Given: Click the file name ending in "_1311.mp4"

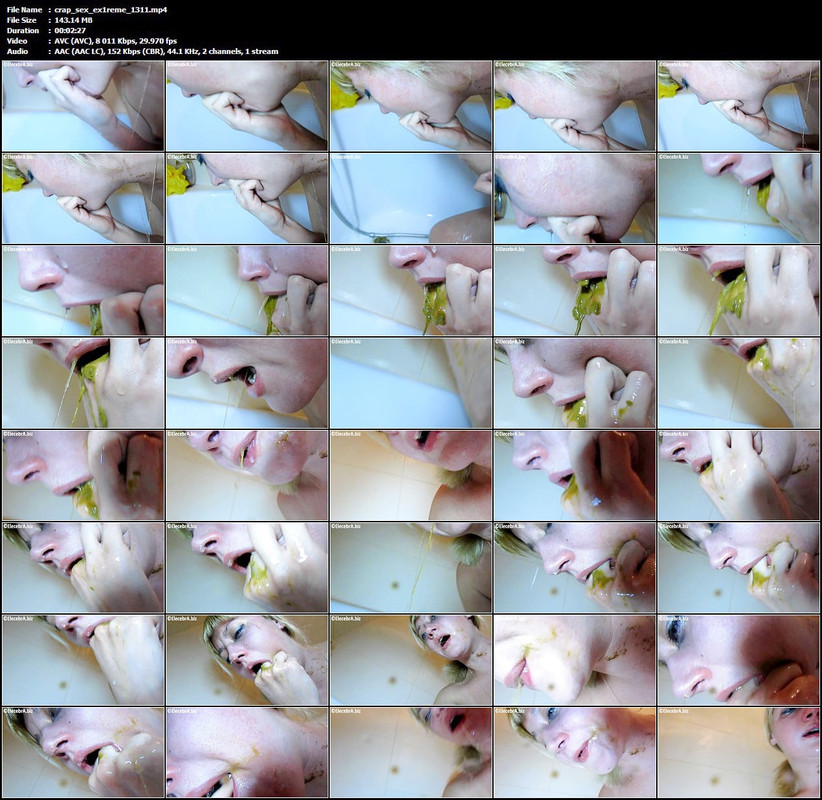Looking at the screenshot, I should click(x=111, y=9).
